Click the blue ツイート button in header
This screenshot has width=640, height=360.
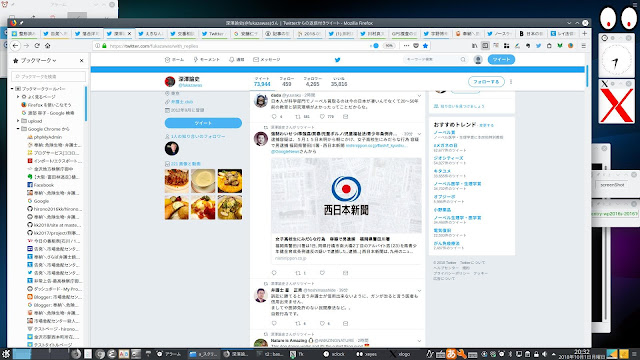tap(501, 60)
